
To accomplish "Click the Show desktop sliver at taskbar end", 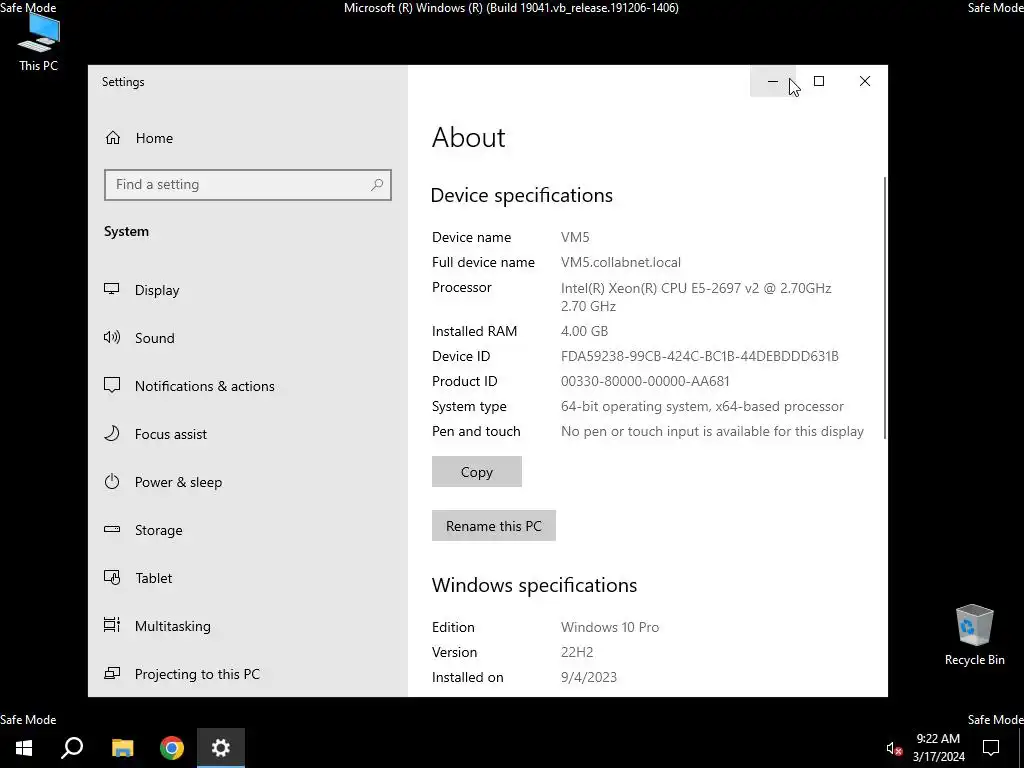I will coord(1021,748).
